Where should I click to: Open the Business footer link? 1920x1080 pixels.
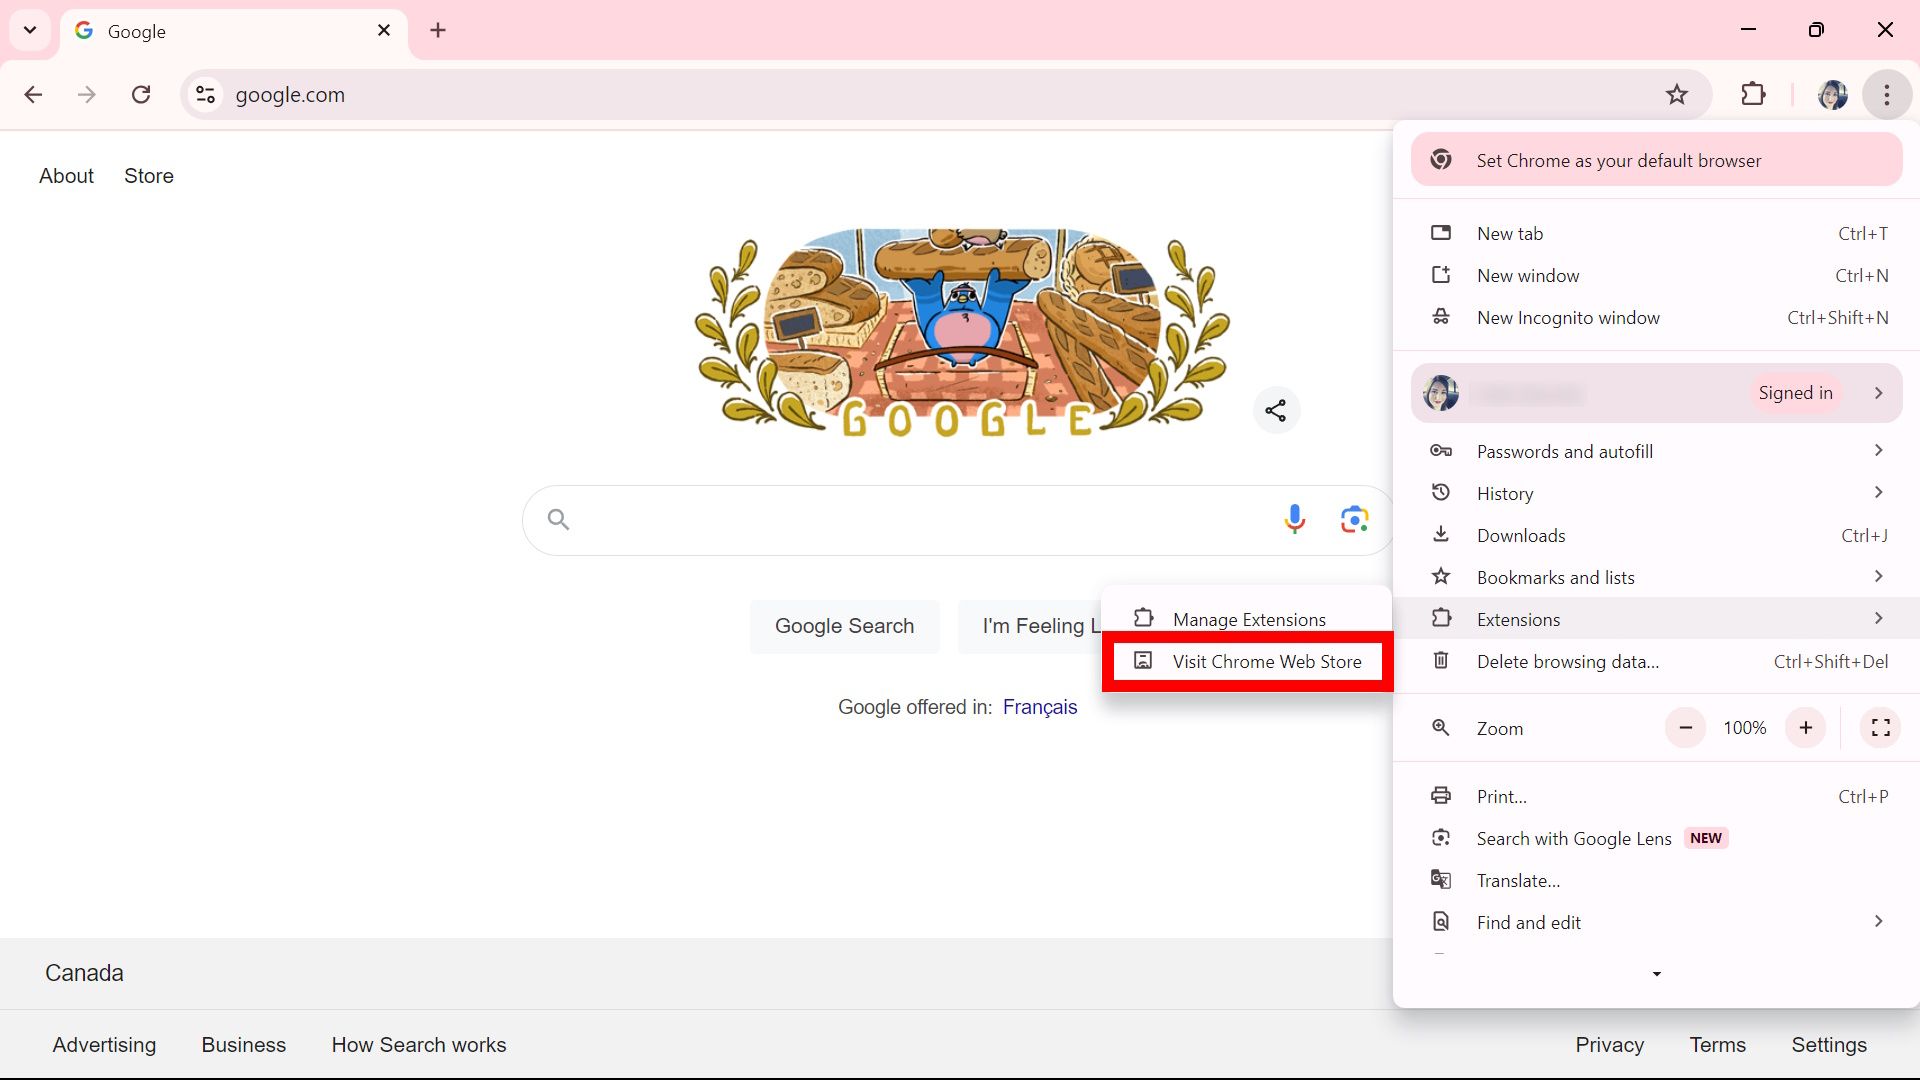tap(244, 1045)
